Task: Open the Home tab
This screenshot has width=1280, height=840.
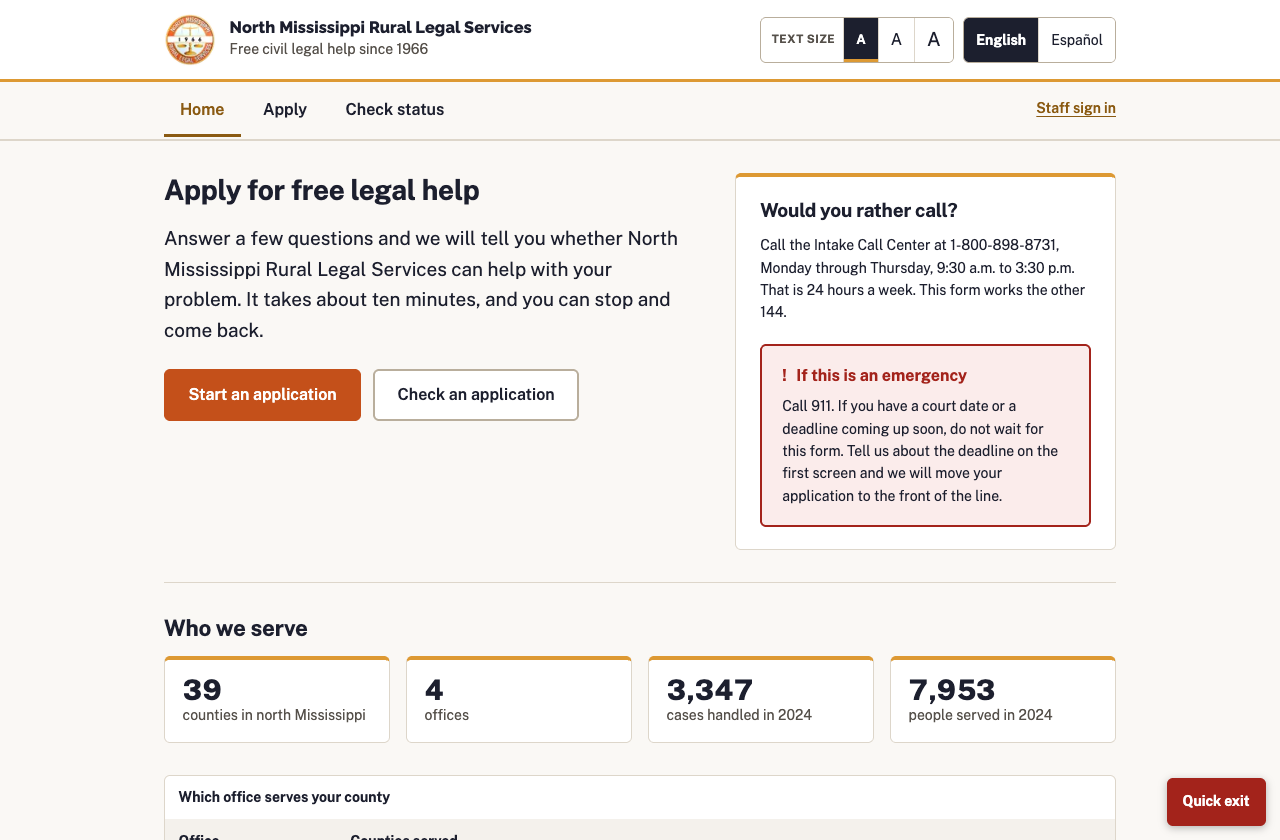Action: tap(202, 110)
